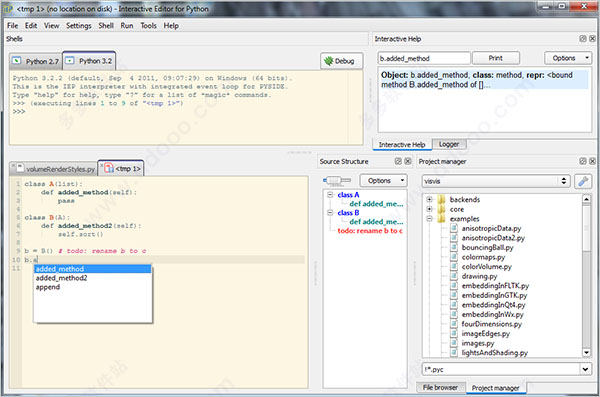Close the Interactive Help panel
Viewport: 600px width, 397px height.
(x=592, y=39)
